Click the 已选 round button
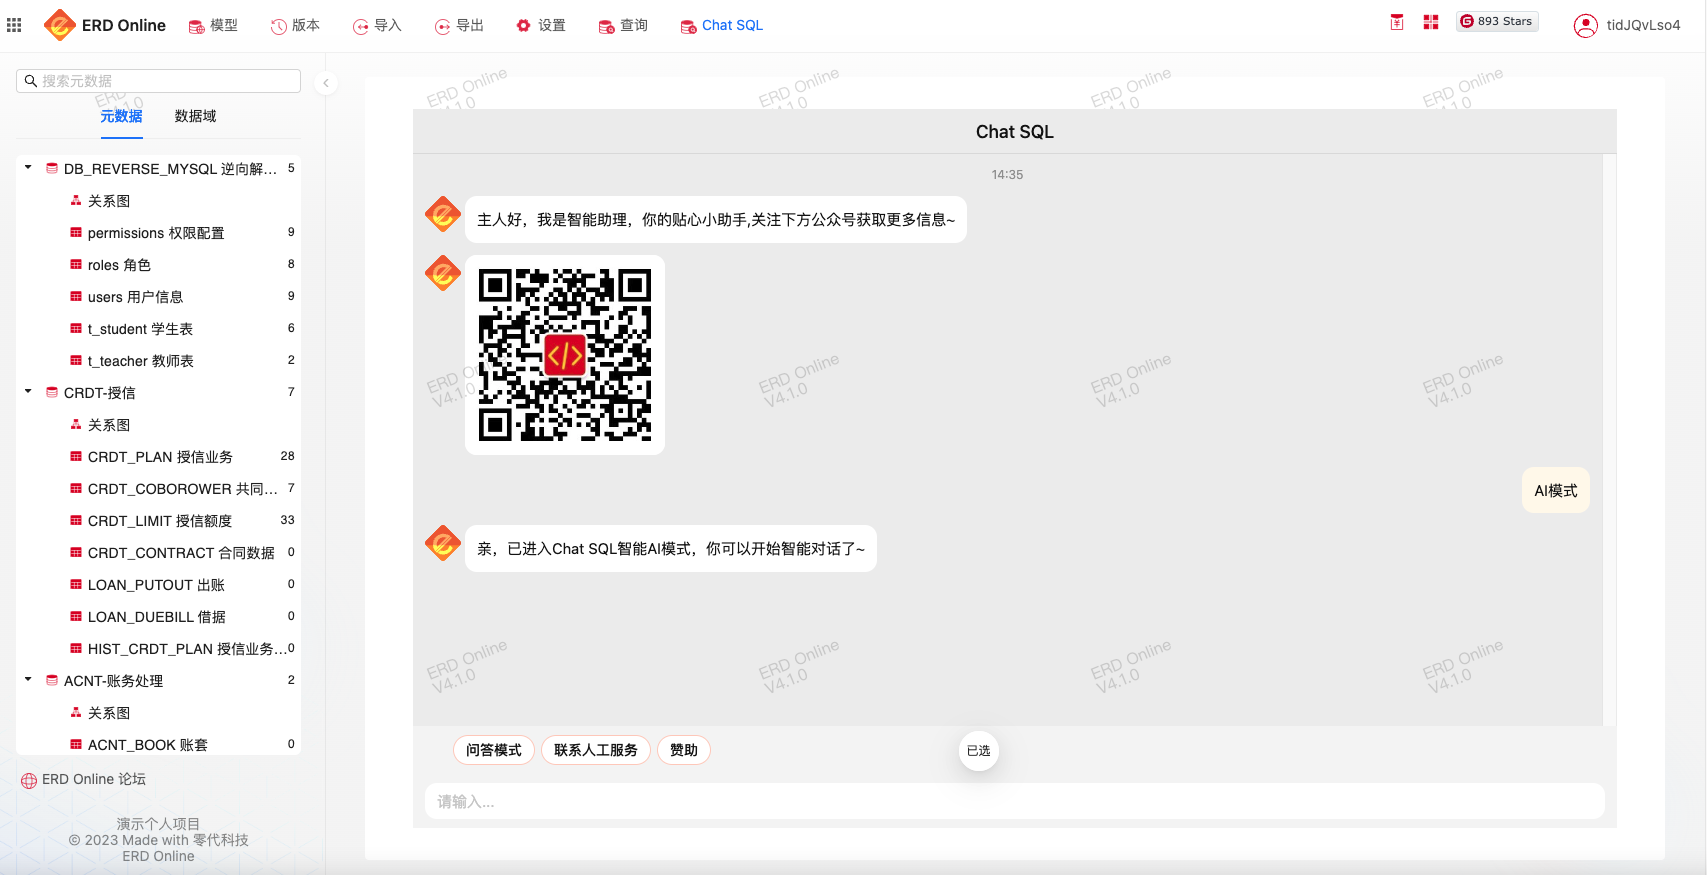Image resolution: width=1707 pixels, height=875 pixels. tap(979, 751)
